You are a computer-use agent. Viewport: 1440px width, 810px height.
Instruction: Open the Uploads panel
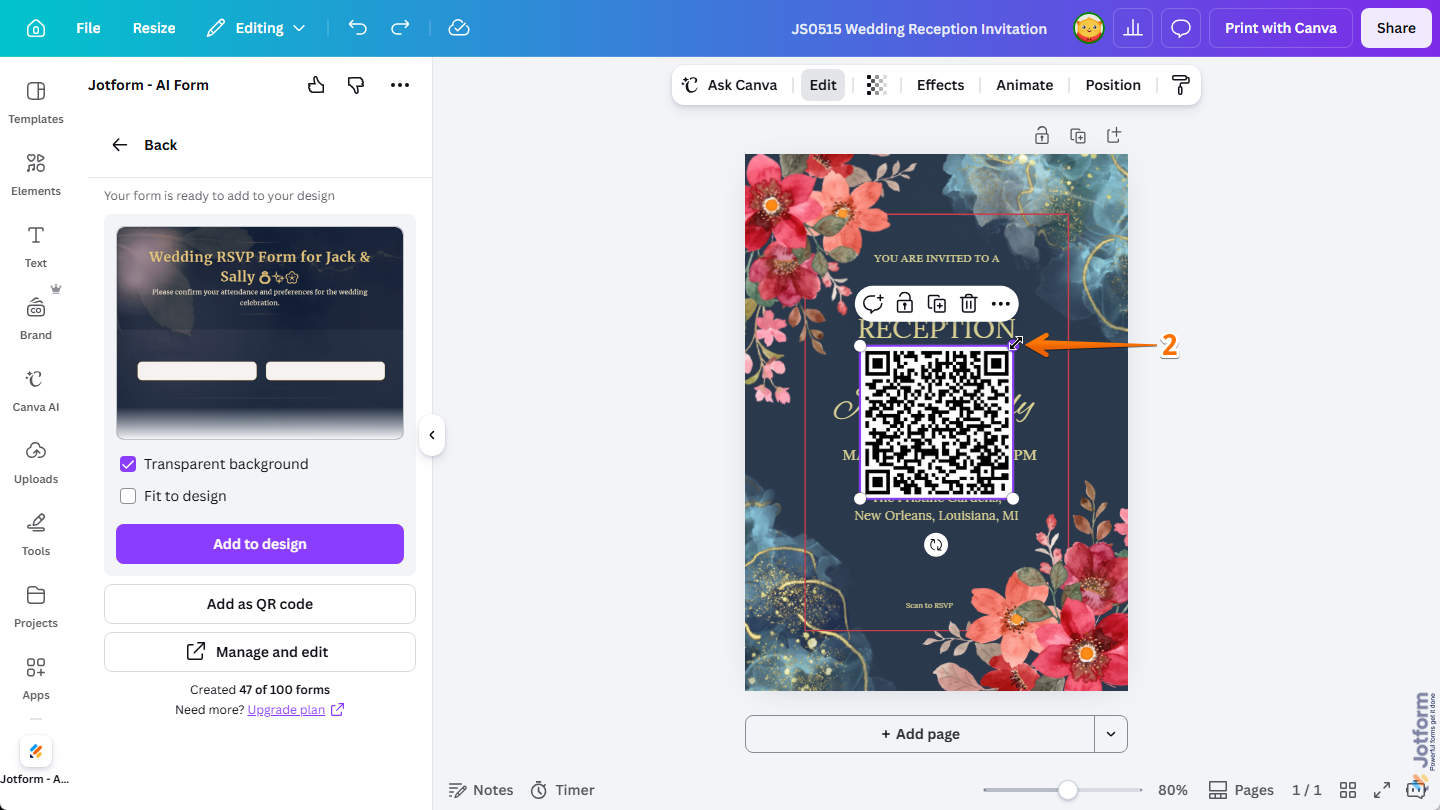[x=36, y=463]
